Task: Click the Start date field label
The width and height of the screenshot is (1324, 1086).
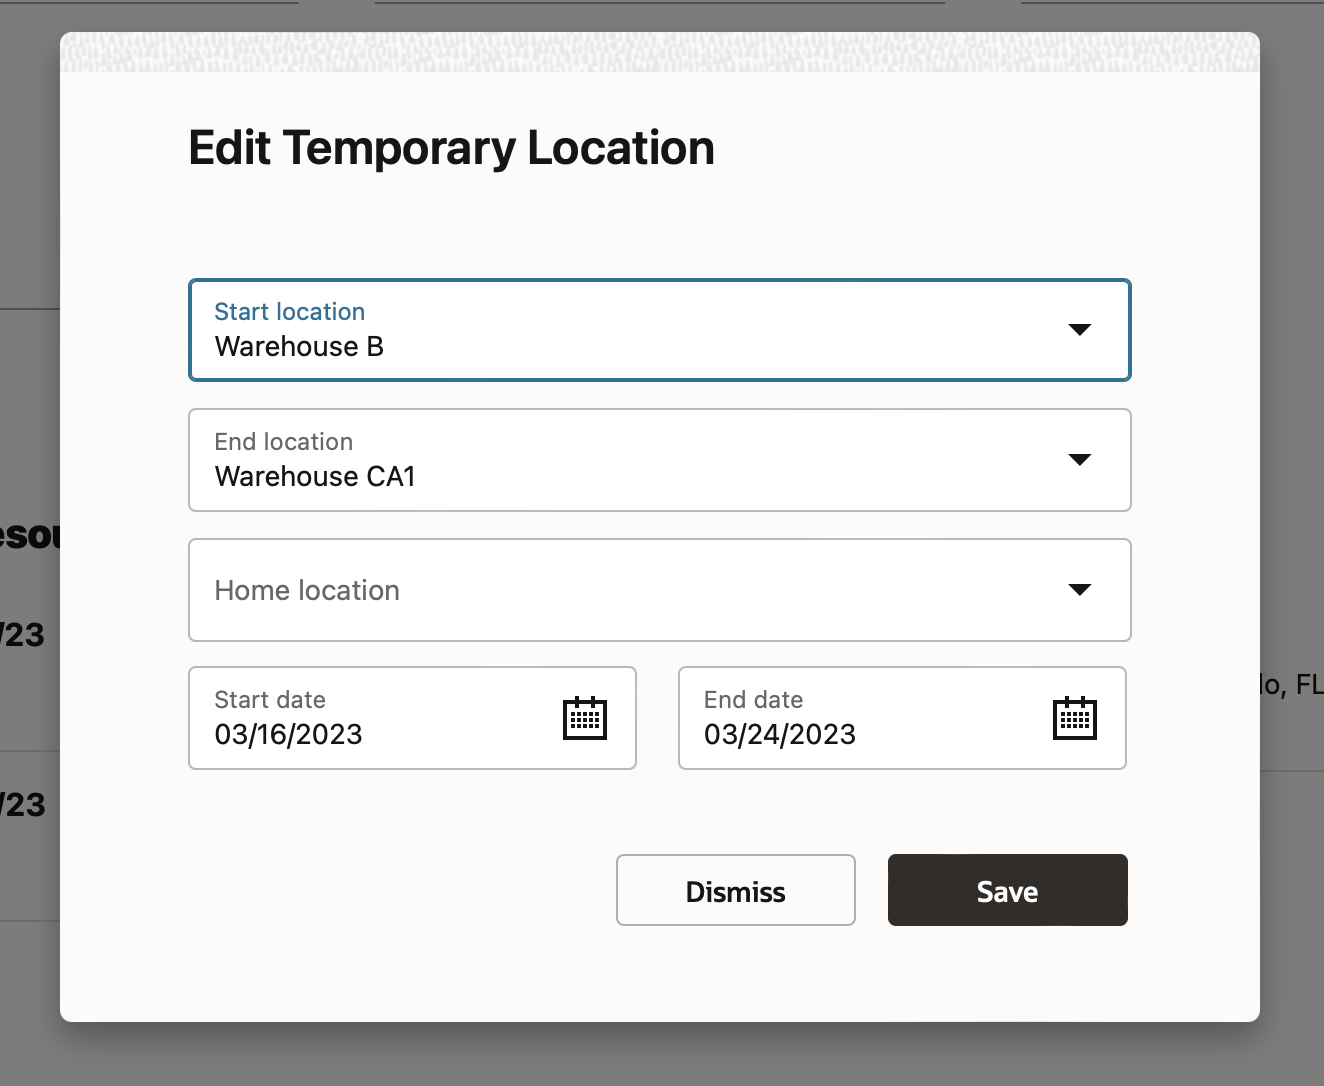Action: coord(270,700)
